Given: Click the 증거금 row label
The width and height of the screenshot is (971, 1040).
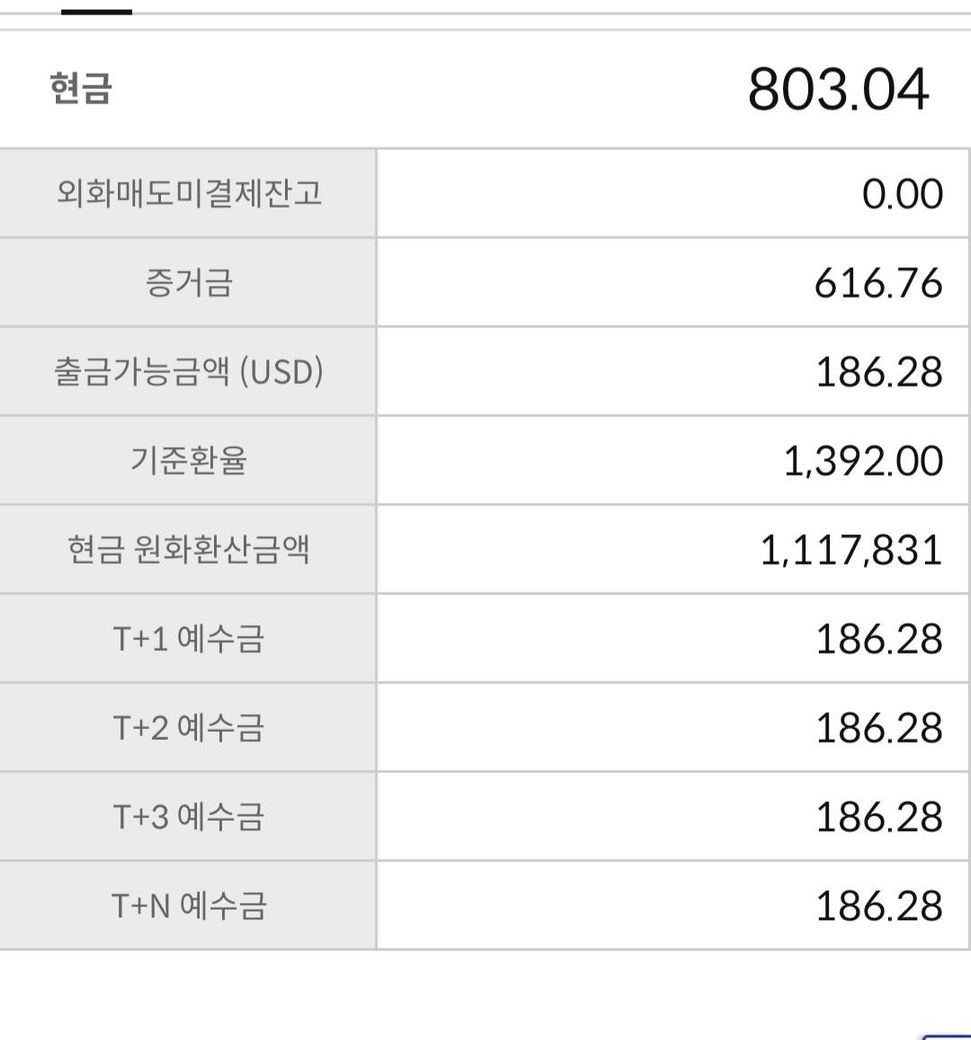Looking at the screenshot, I should (x=189, y=283).
